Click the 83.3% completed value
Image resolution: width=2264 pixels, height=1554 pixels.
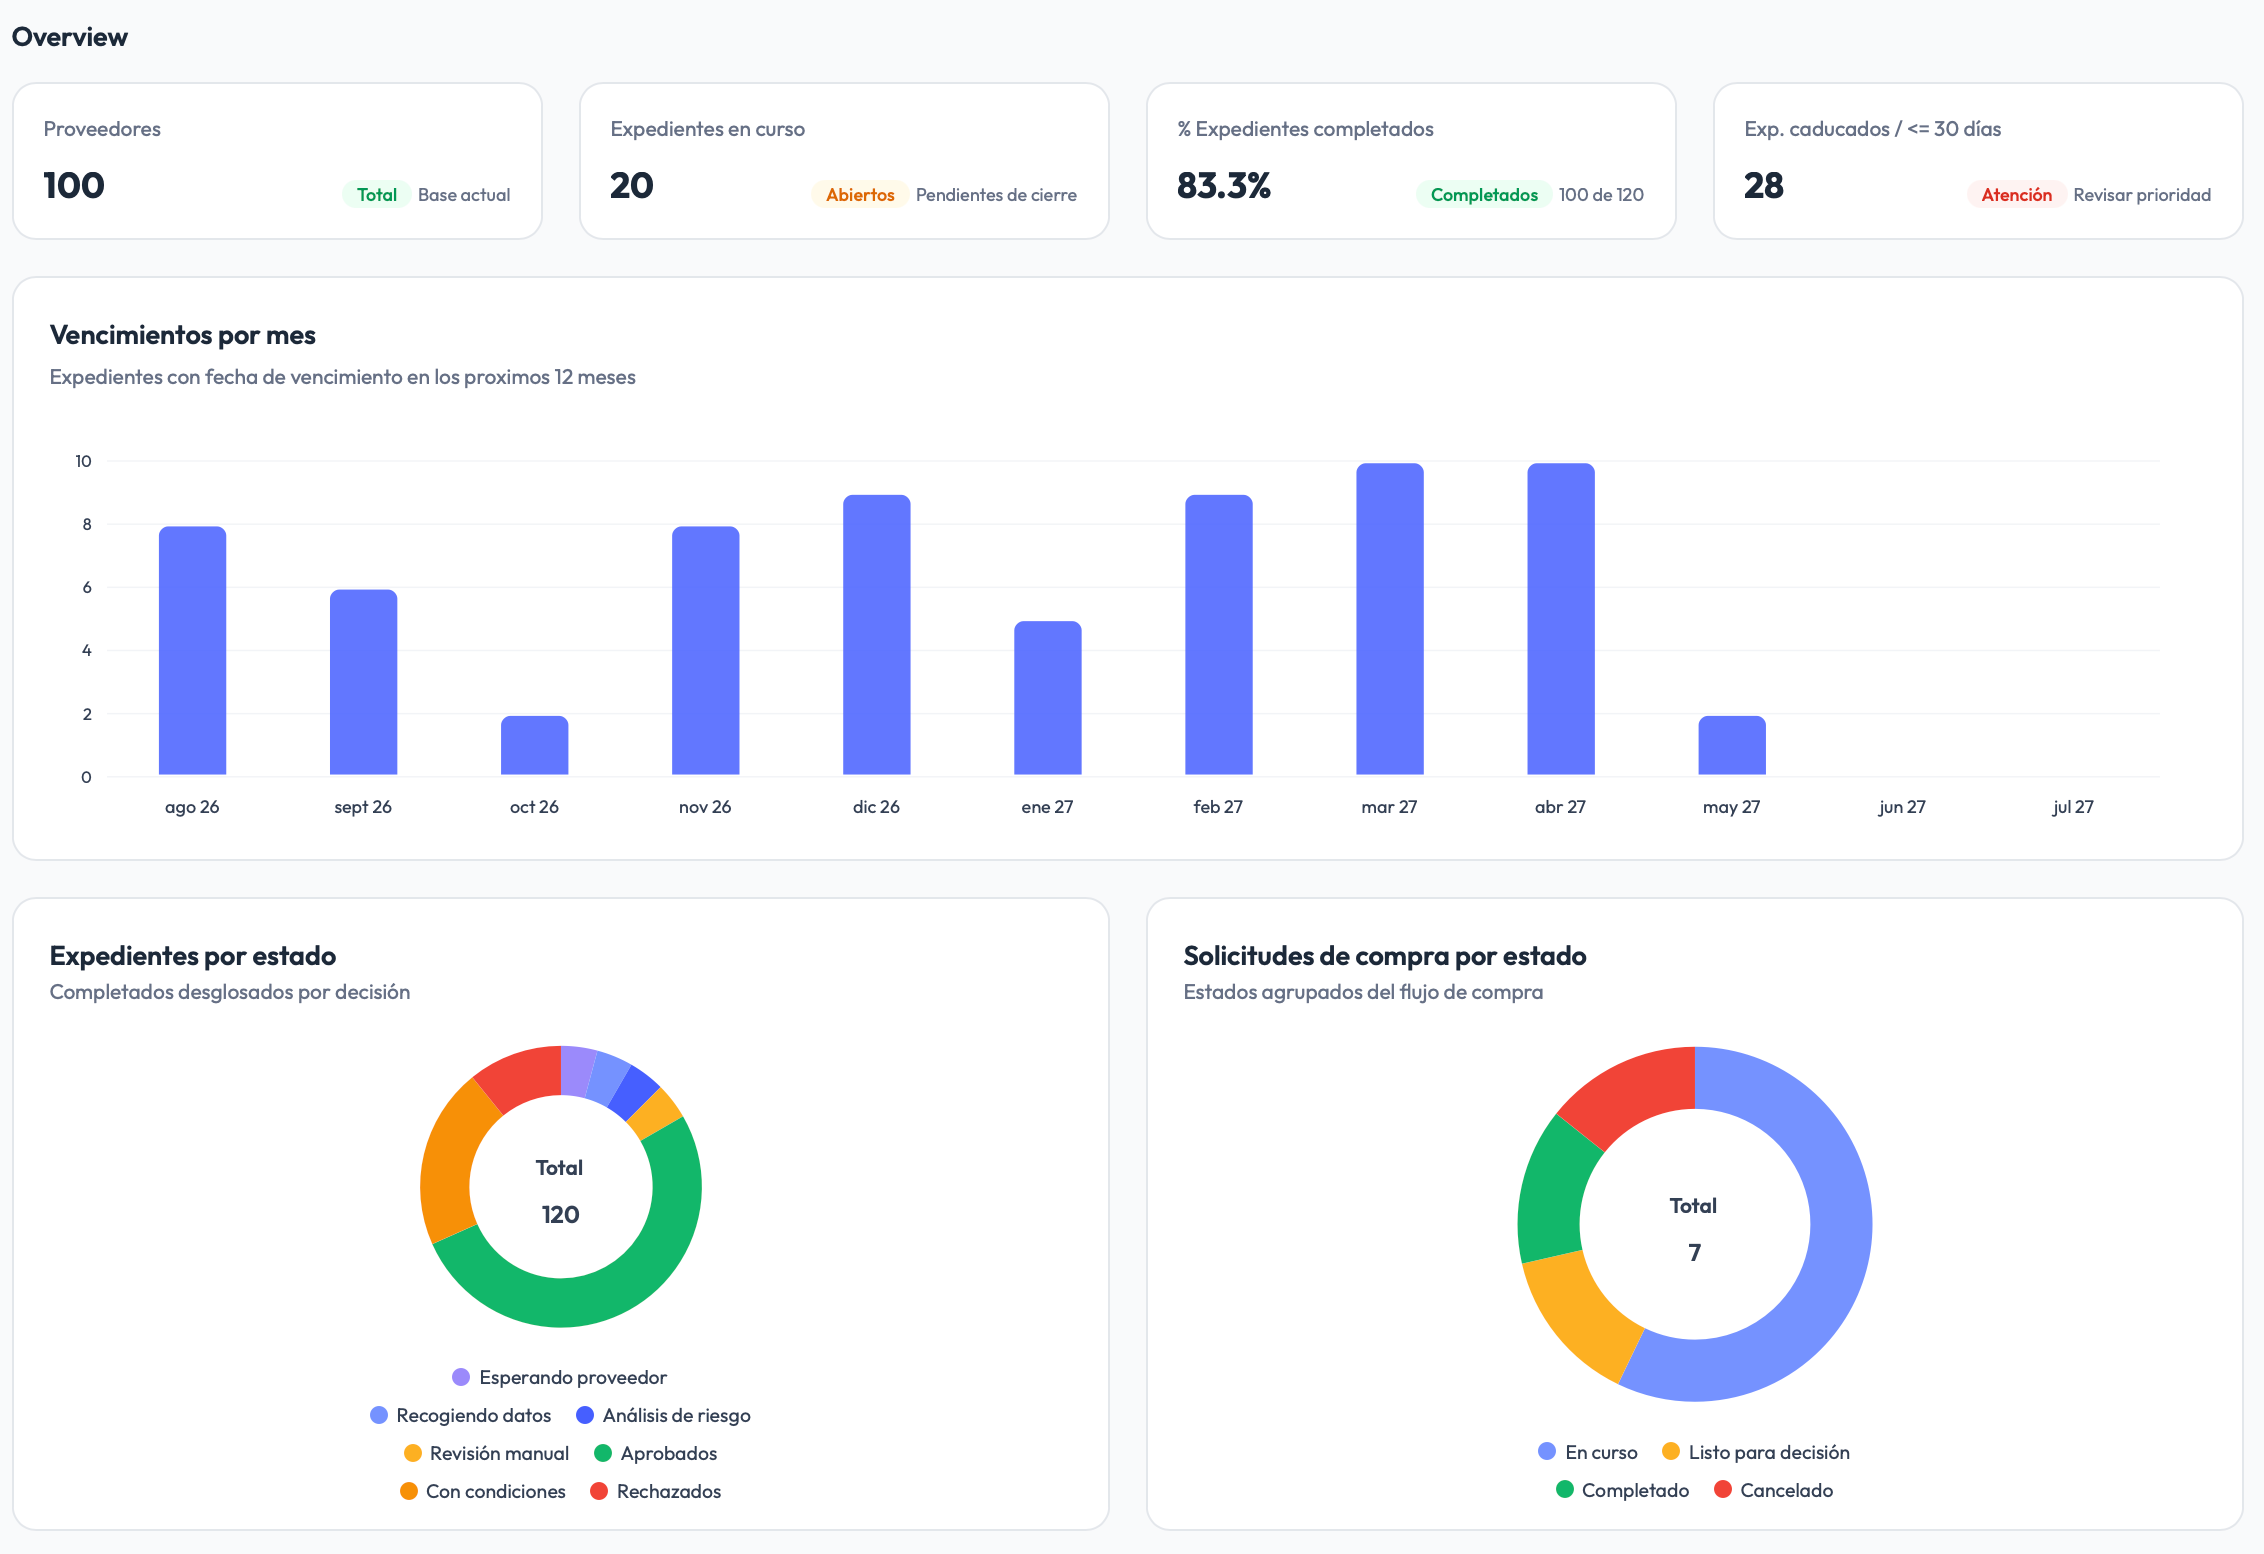click(x=1223, y=185)
